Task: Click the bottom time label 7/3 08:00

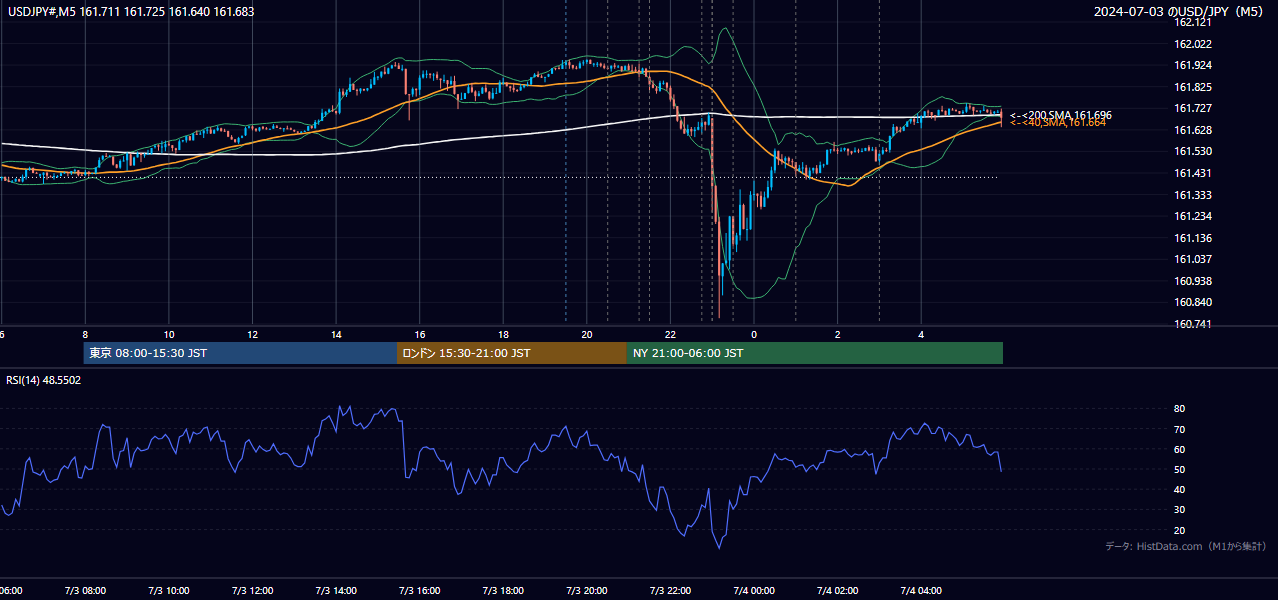Action: tap(85, 591)
